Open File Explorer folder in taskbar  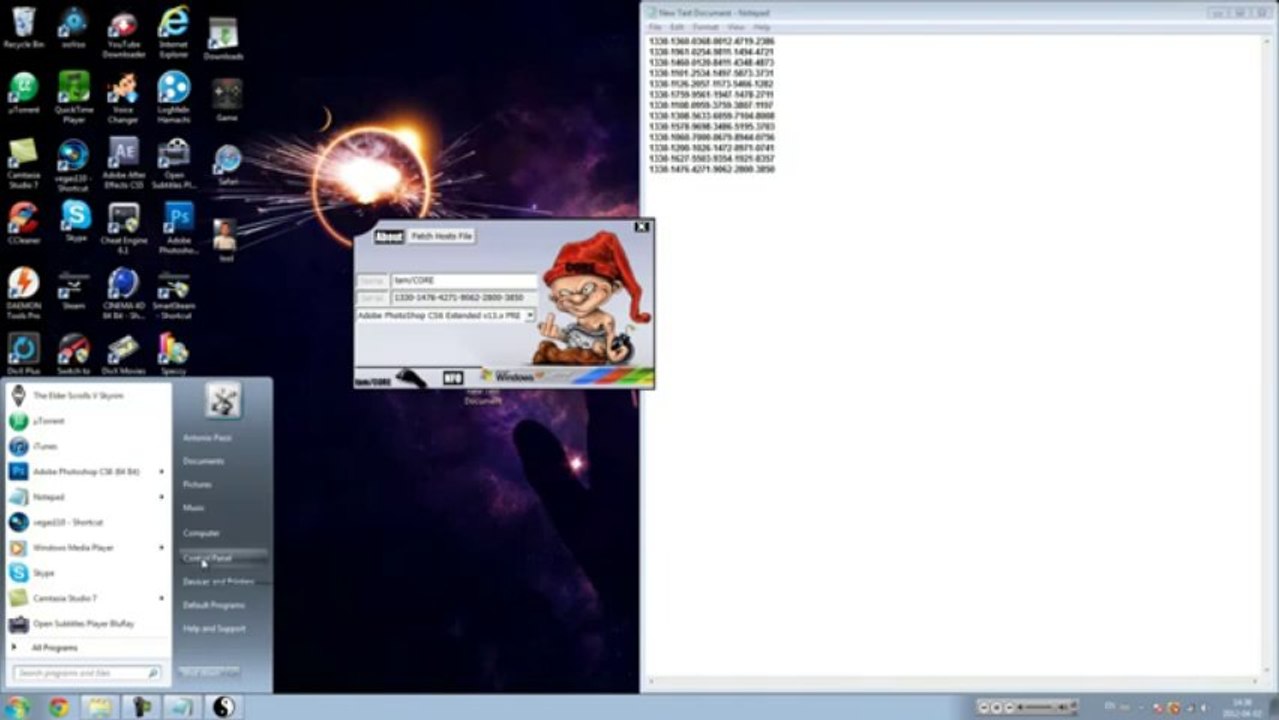[x=100, y=707]
